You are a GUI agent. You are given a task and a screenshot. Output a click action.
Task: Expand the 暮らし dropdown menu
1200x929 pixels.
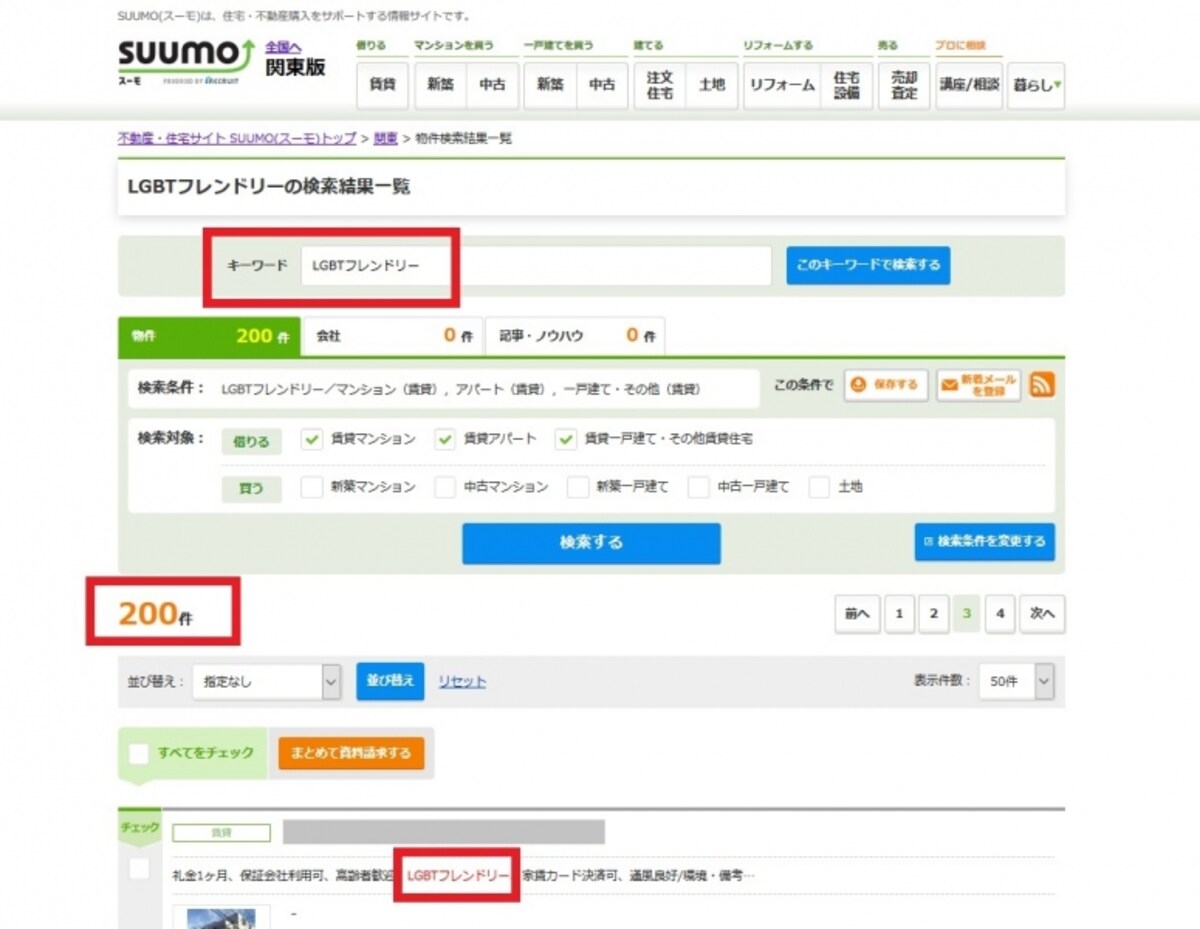[x=1036, y=85]
